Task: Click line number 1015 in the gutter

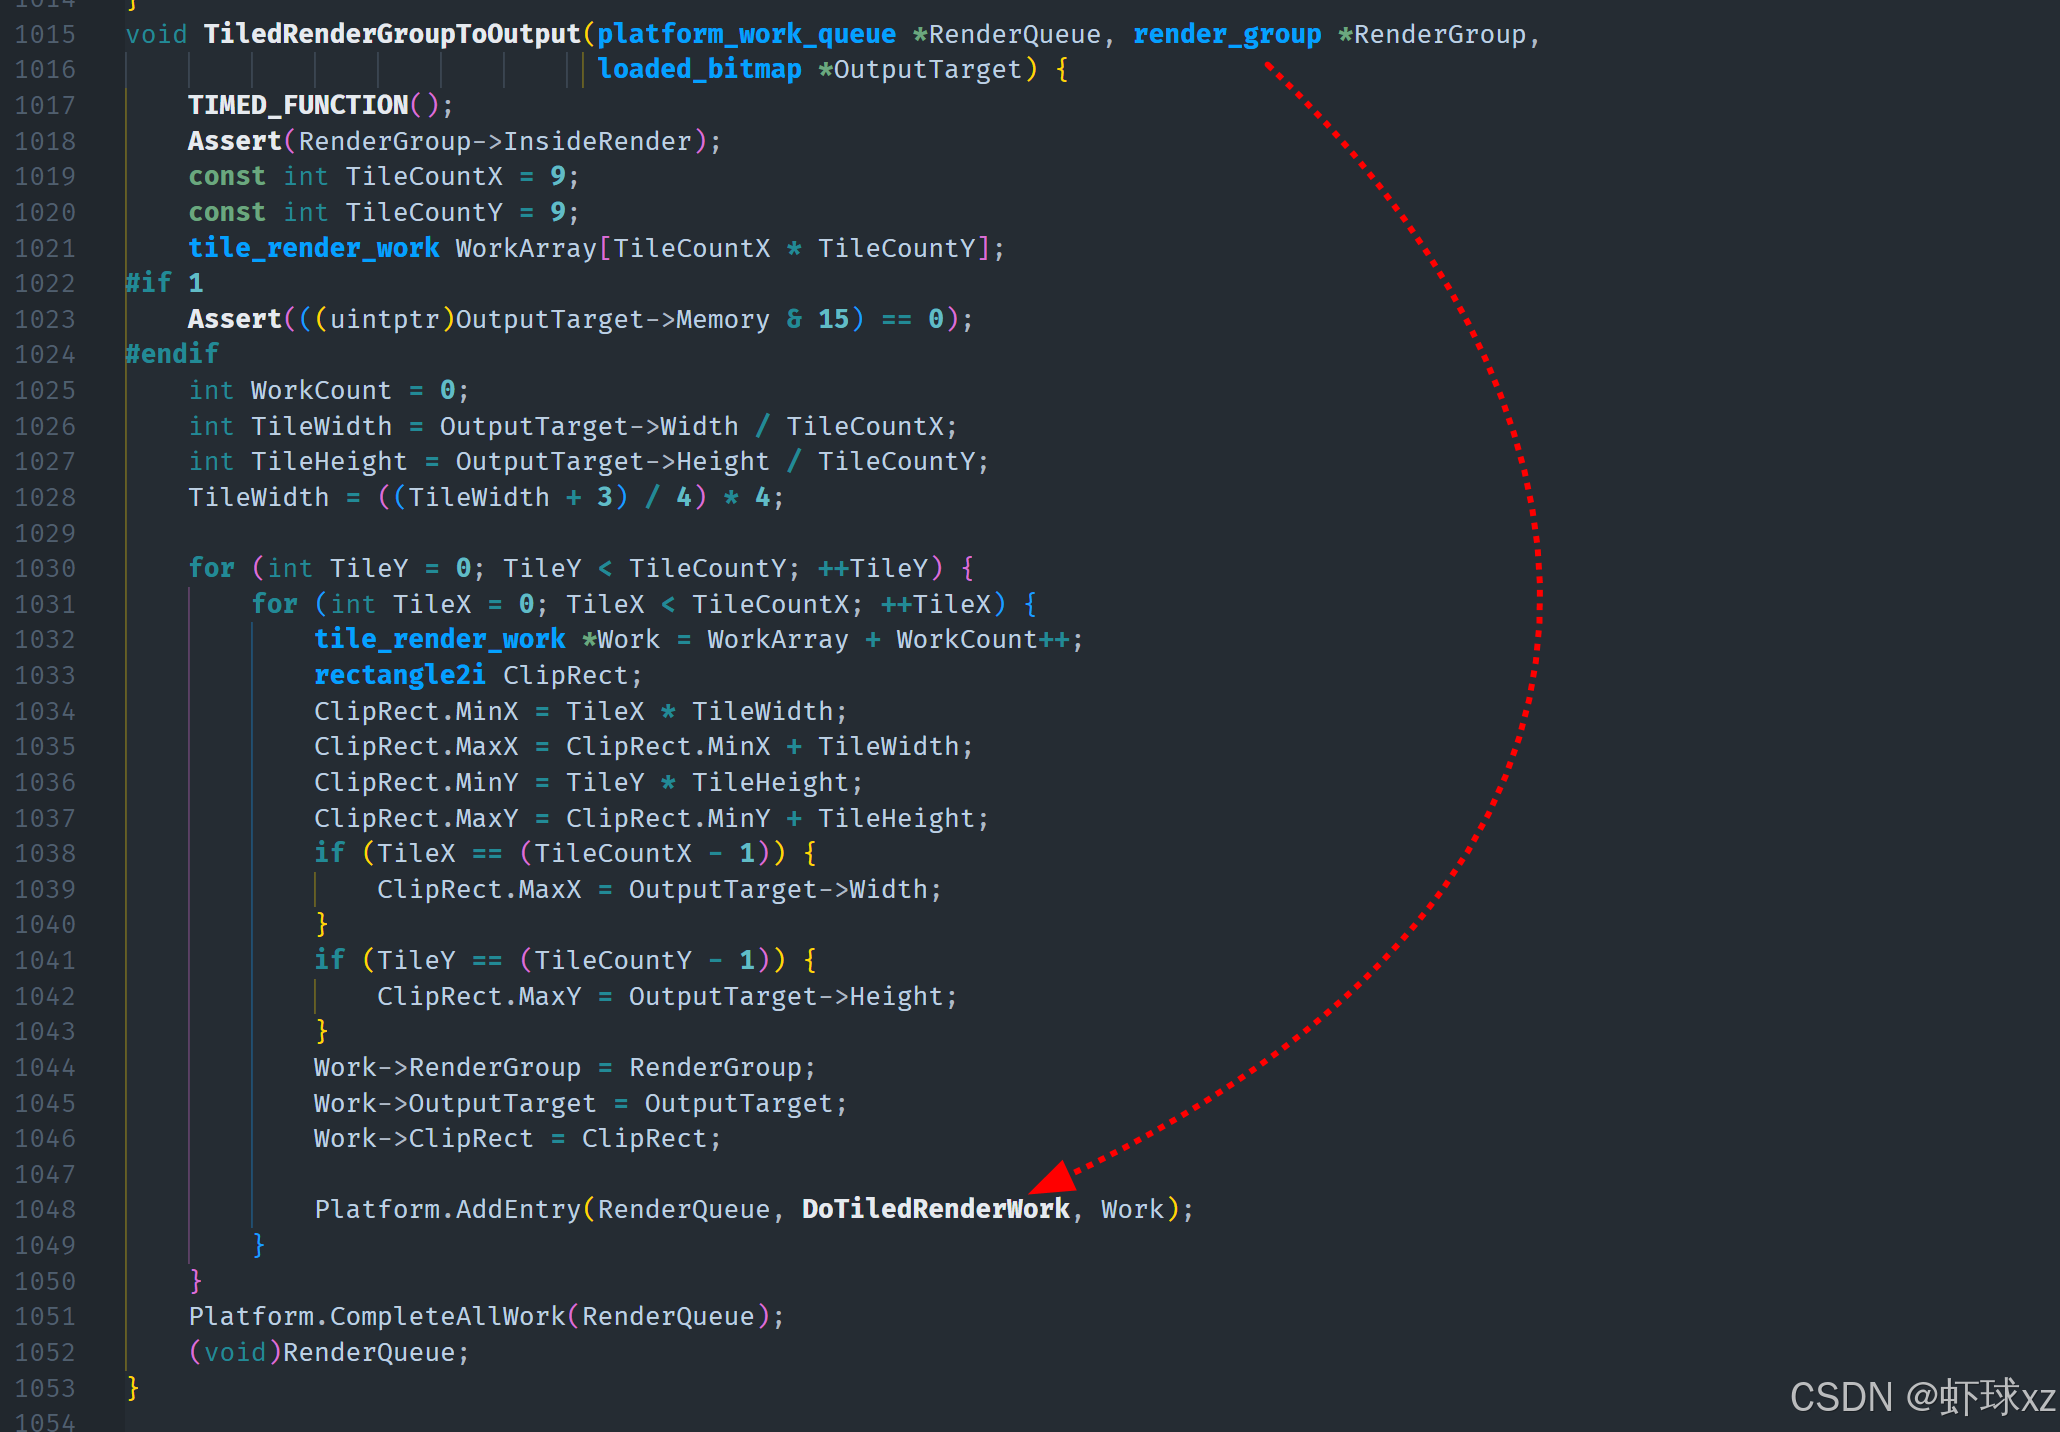Action: (x=45, y=34)
